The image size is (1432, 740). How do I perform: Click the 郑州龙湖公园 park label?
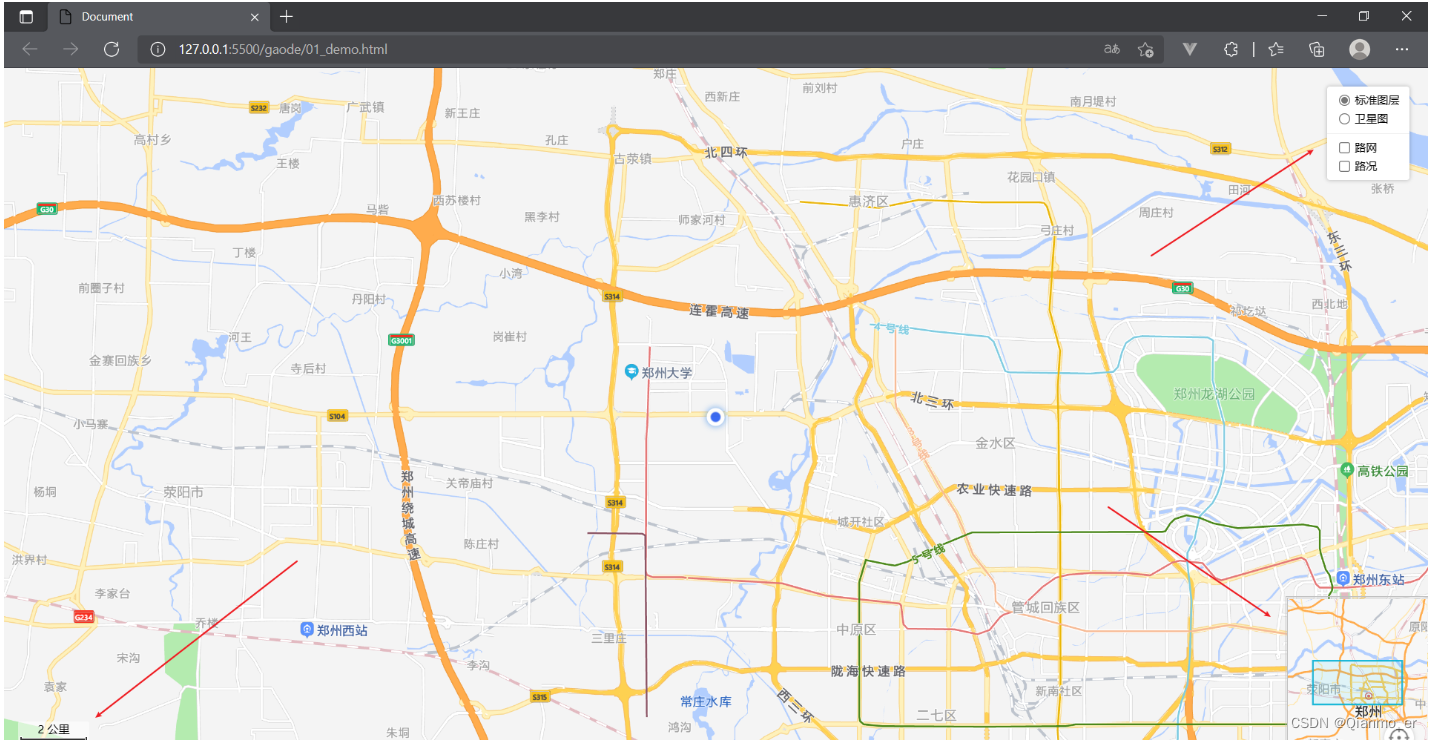[x=1214, y=394]
